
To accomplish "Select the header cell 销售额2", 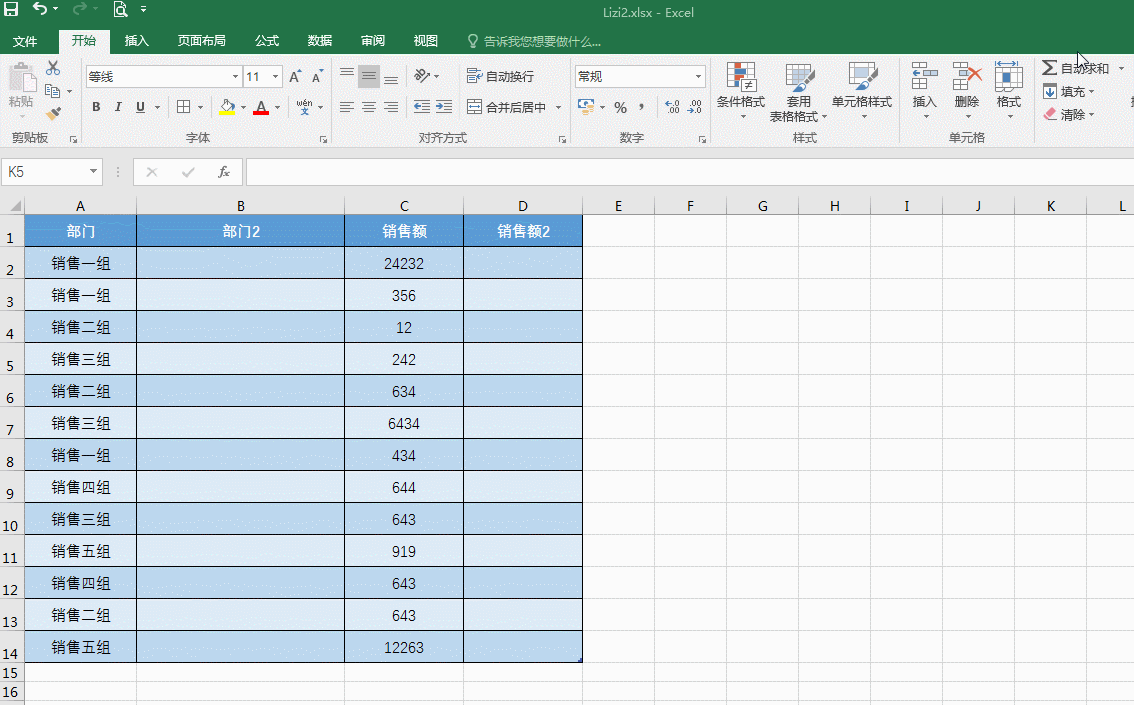I will (x=523, y=231).
